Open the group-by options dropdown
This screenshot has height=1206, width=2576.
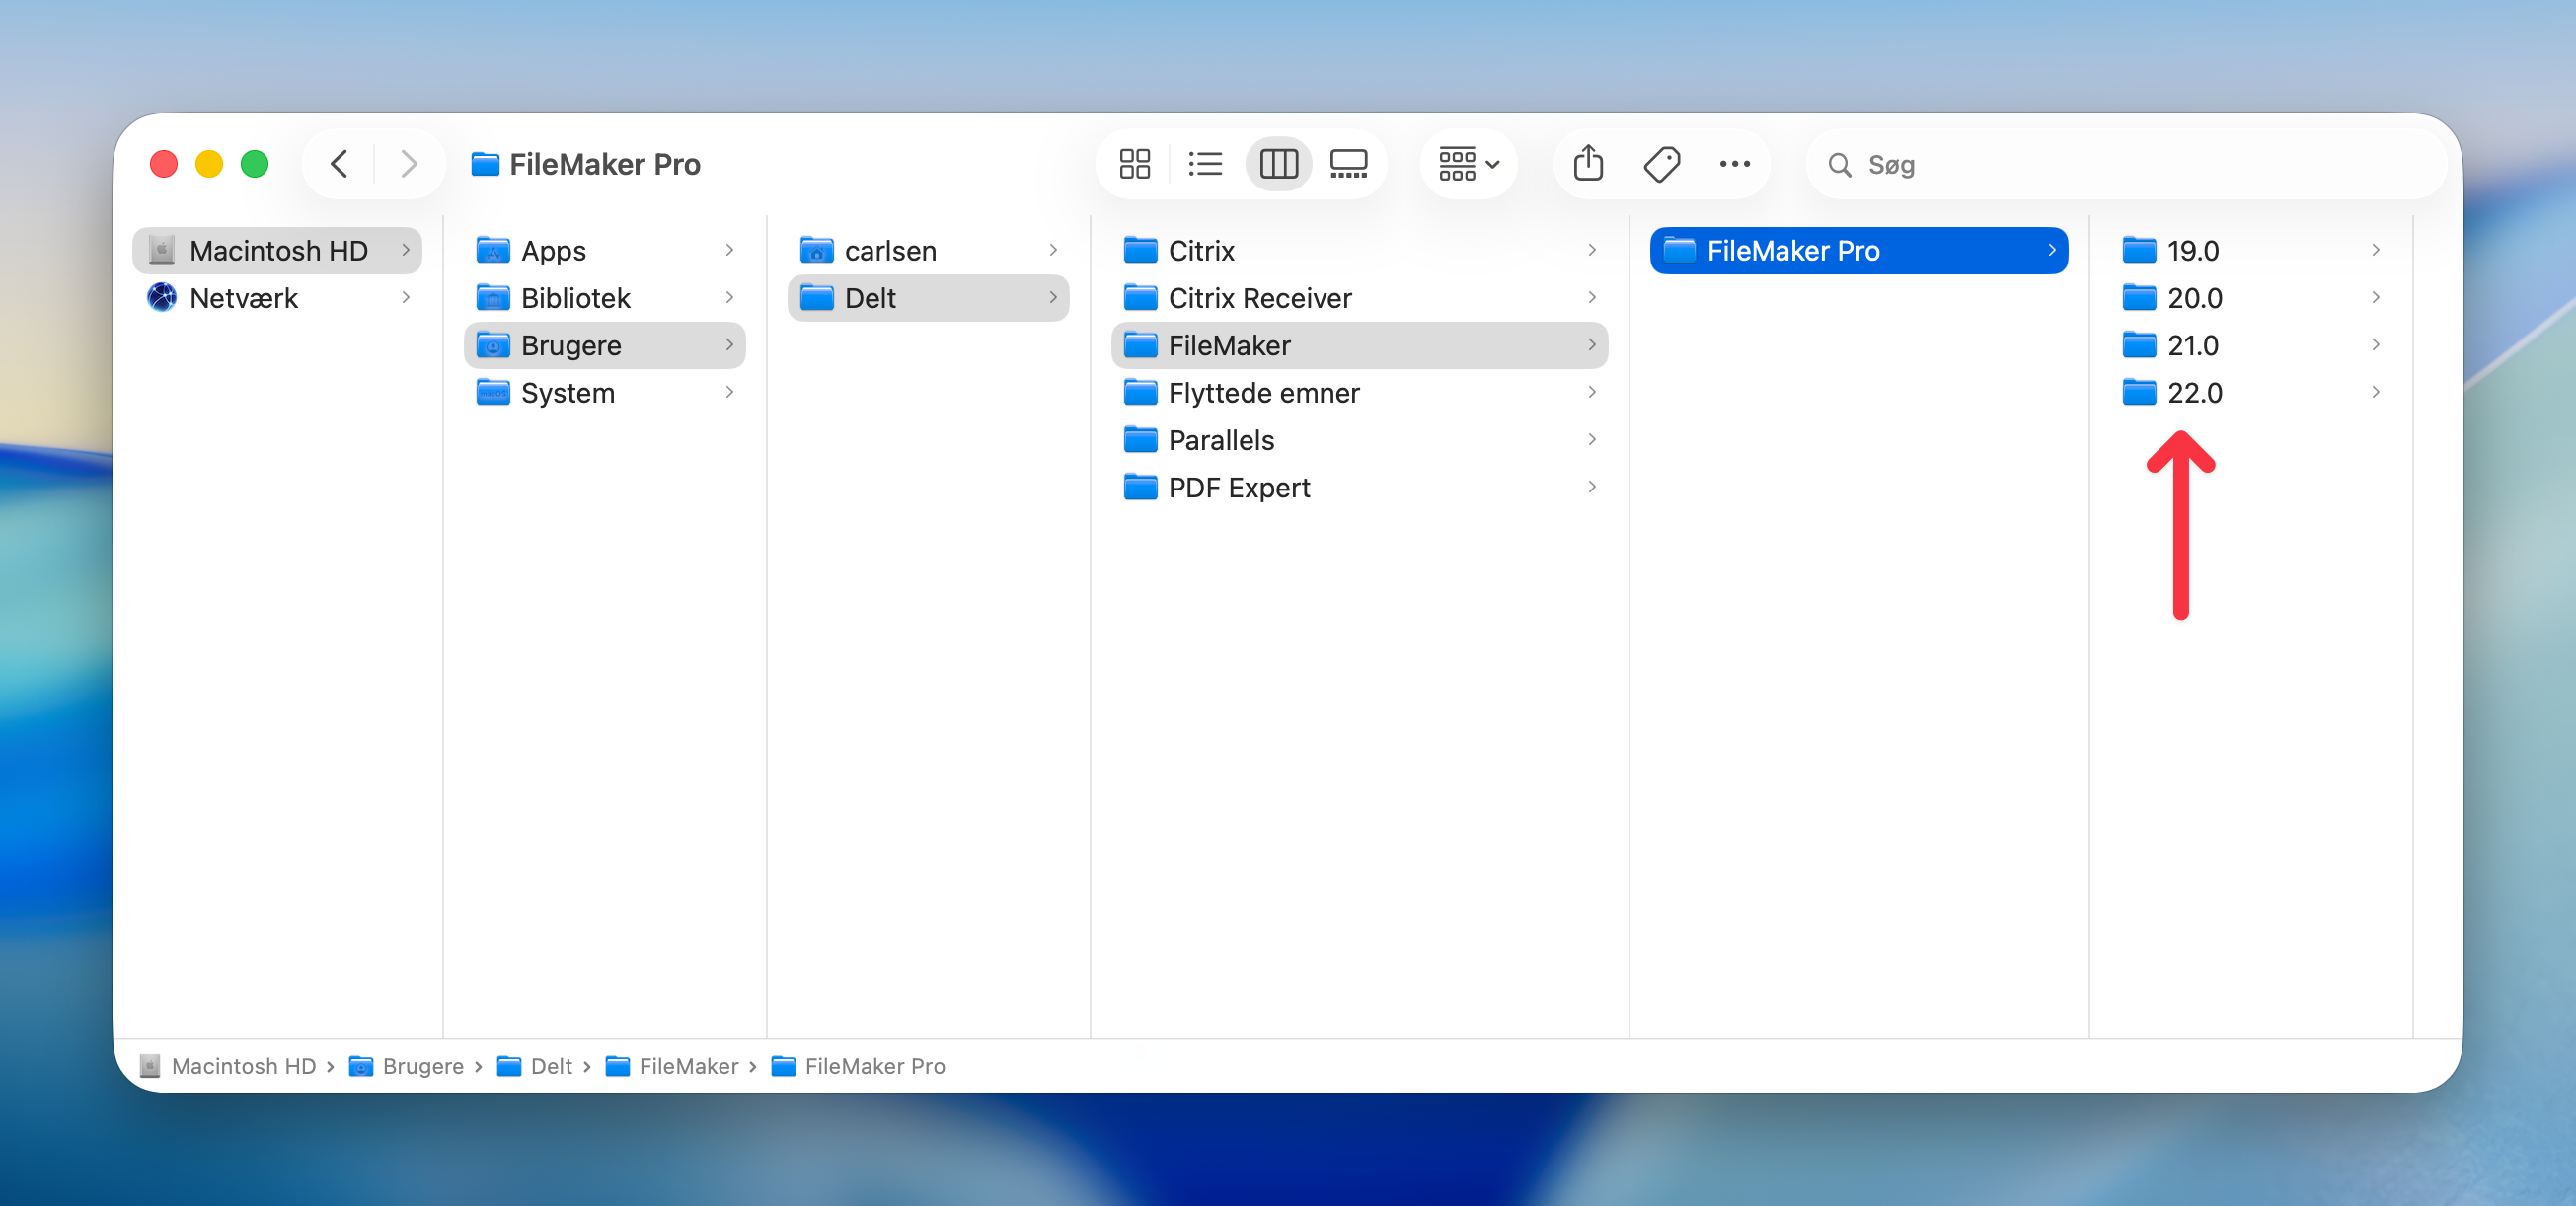click(x=1468, y=164)
